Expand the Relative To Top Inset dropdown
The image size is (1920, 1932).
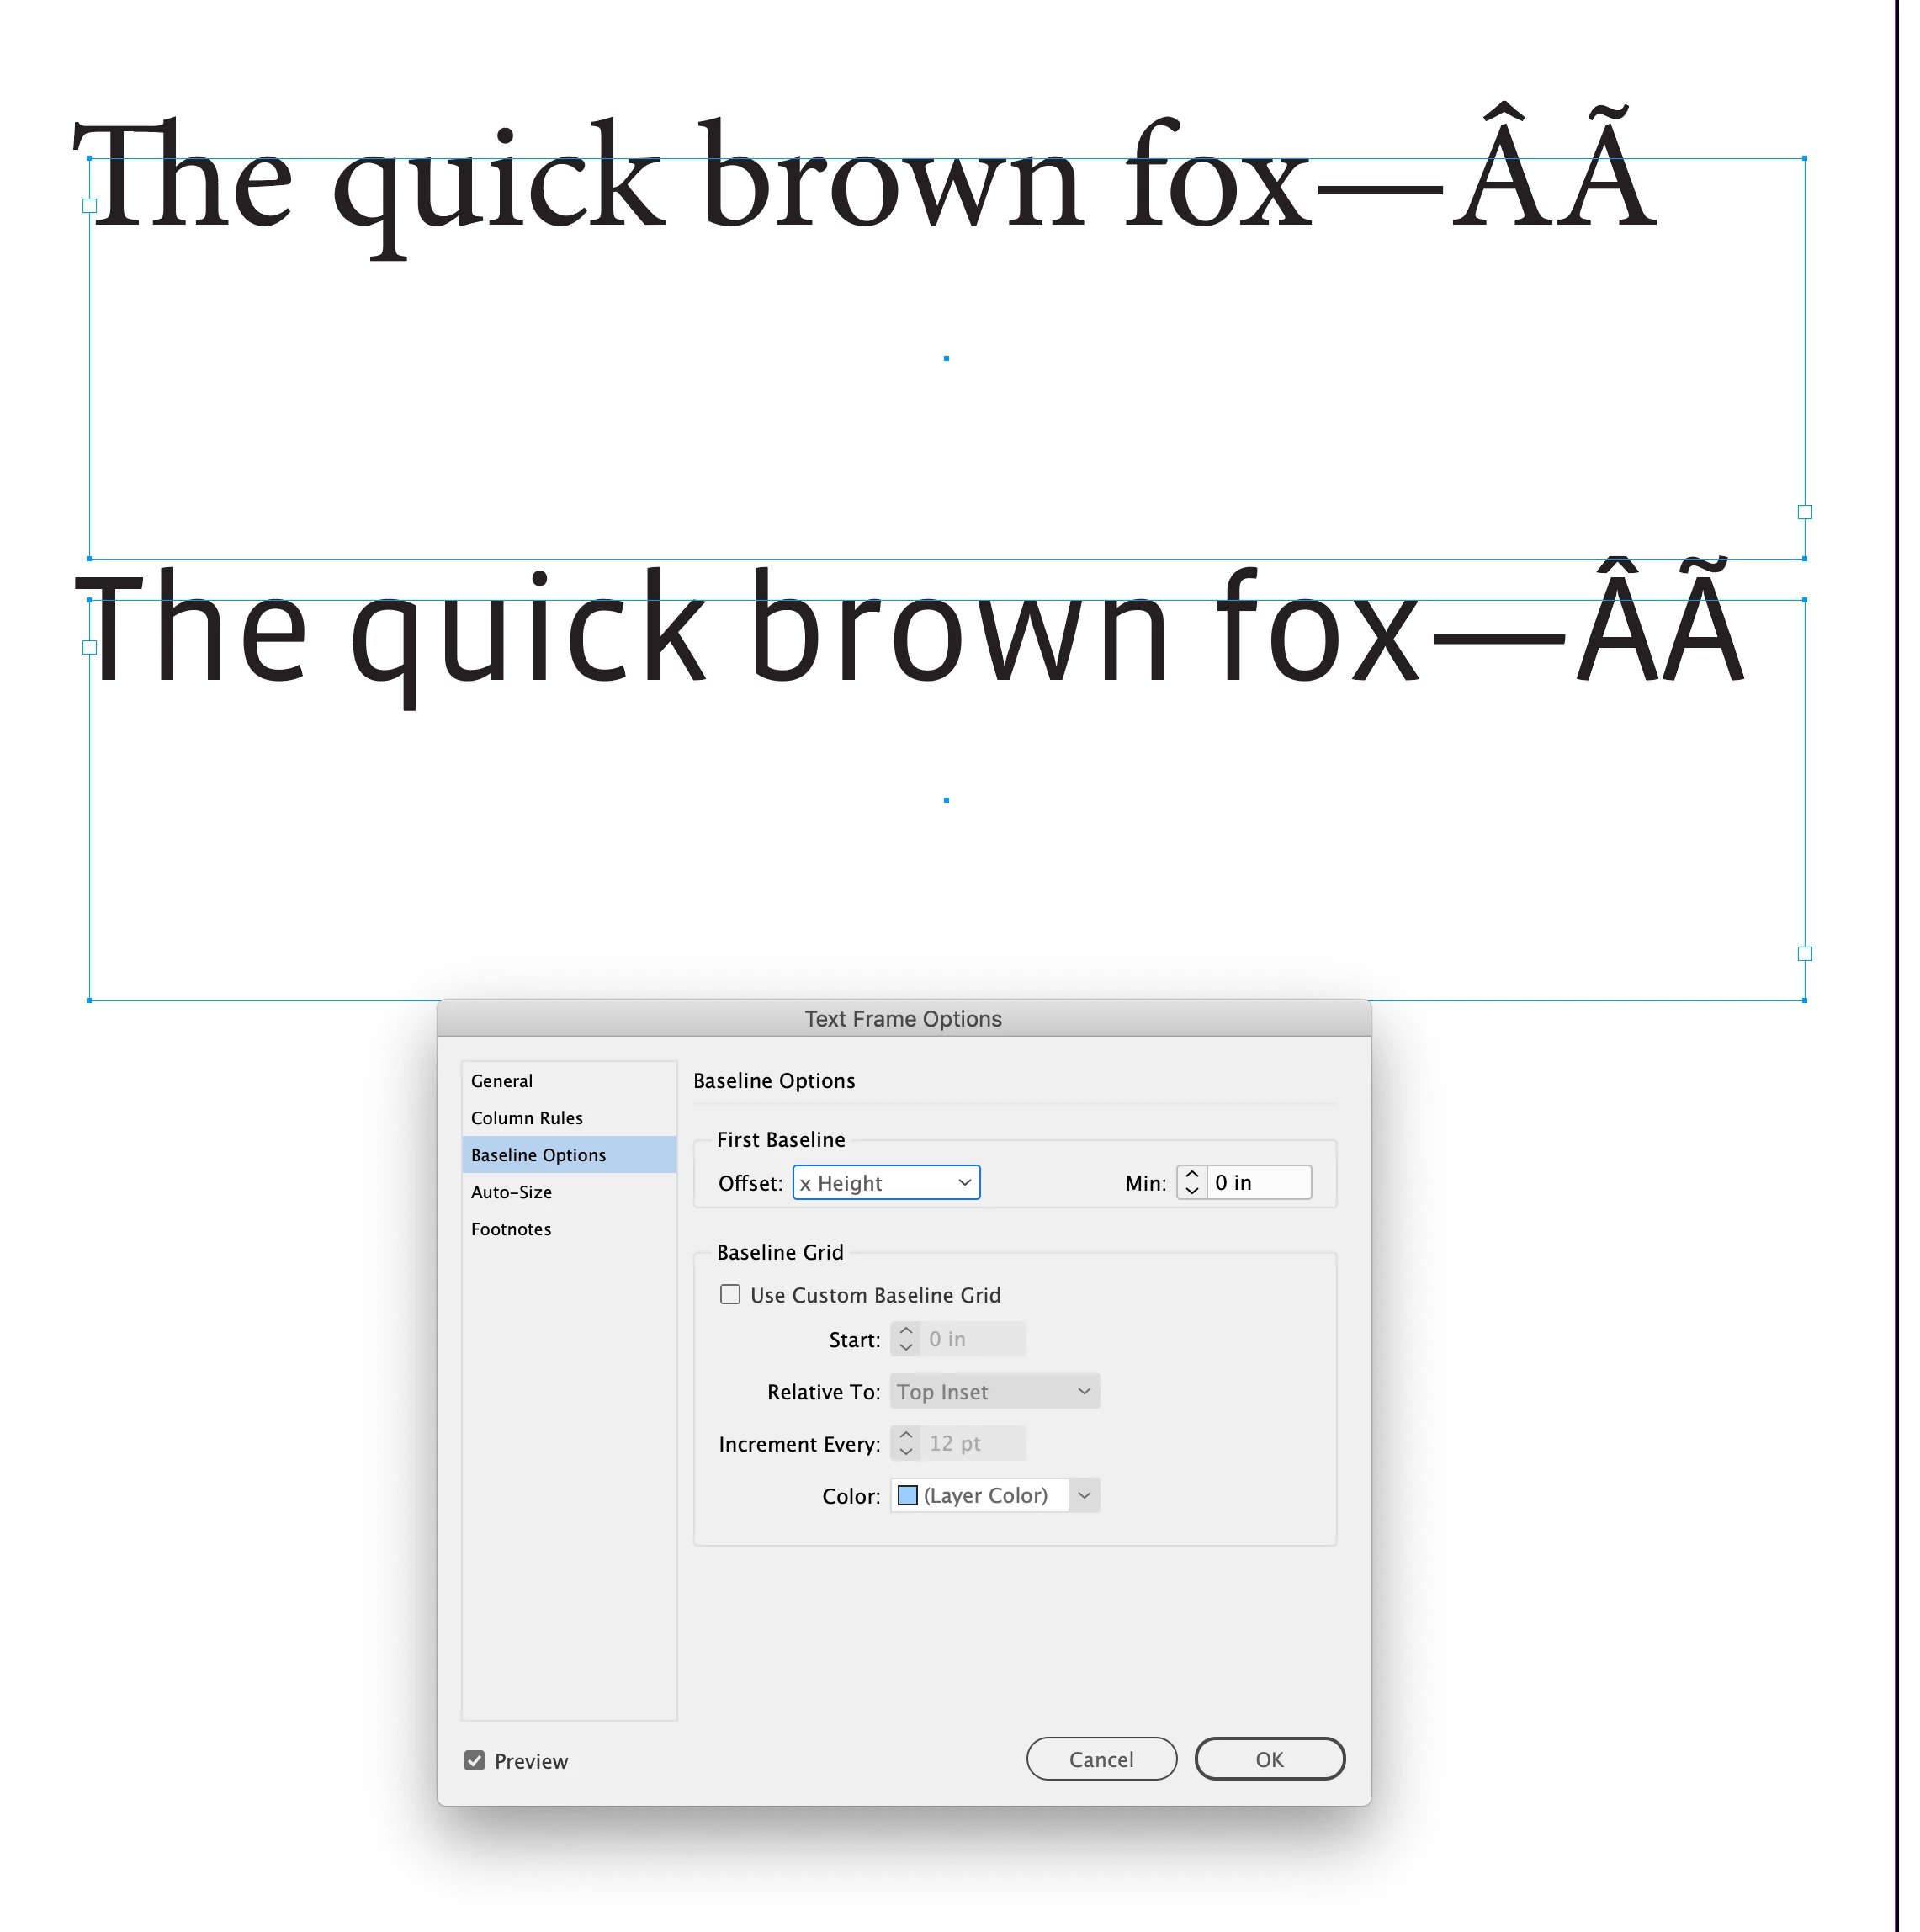[994, 1392]
